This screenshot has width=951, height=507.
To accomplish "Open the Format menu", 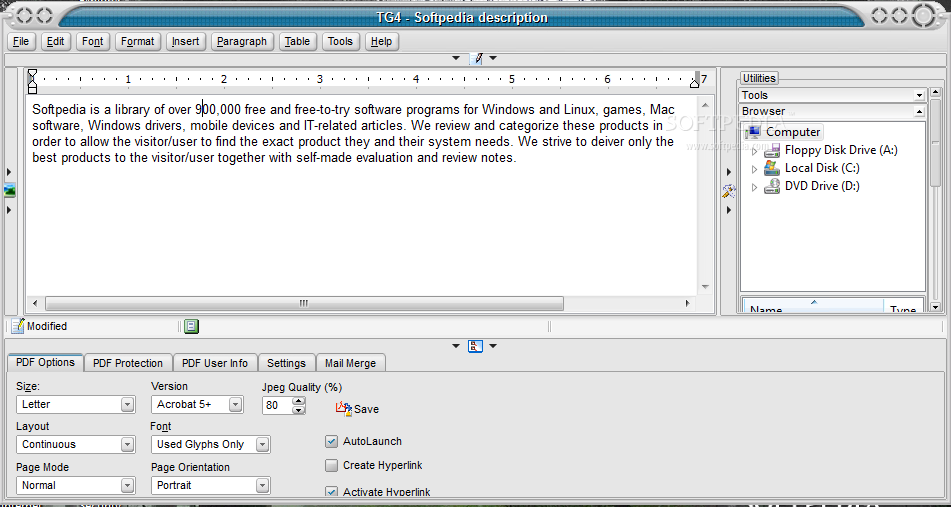I will coord(138,41).
